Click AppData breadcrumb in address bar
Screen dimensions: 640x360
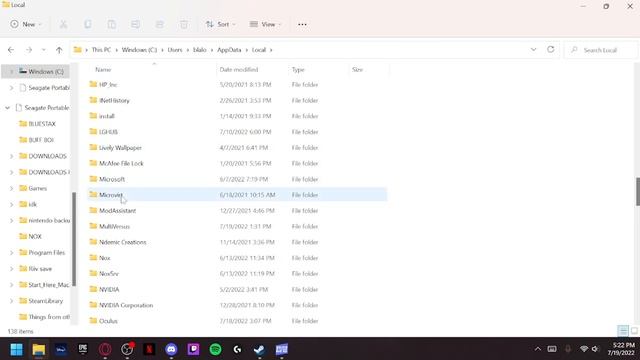(x=229, y=50)
